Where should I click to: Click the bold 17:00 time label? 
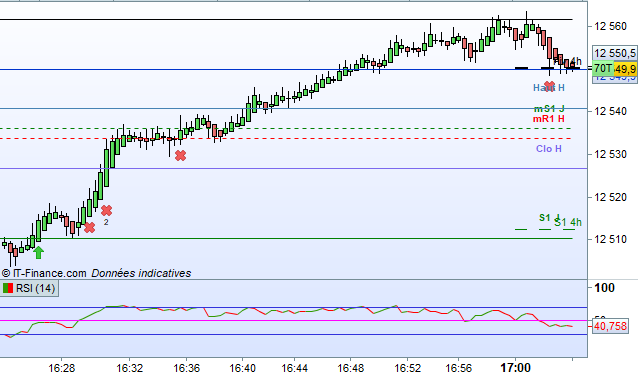coord(515,368)
